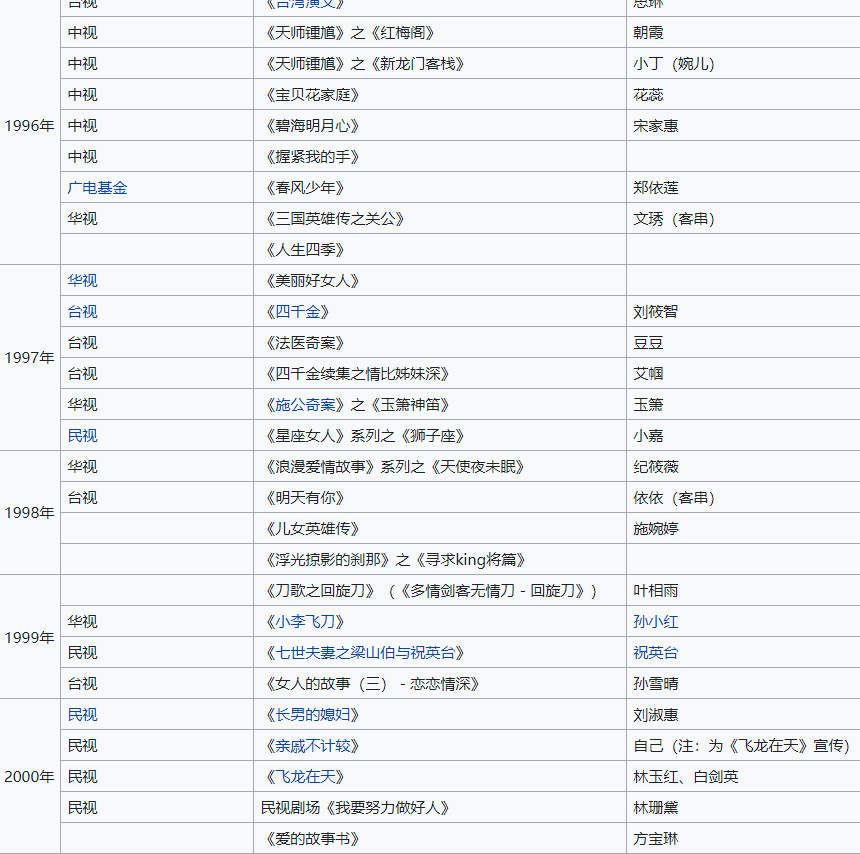Click the 《法医奇案》 title cell
The image size is (860, 854).
pos(440,343)
